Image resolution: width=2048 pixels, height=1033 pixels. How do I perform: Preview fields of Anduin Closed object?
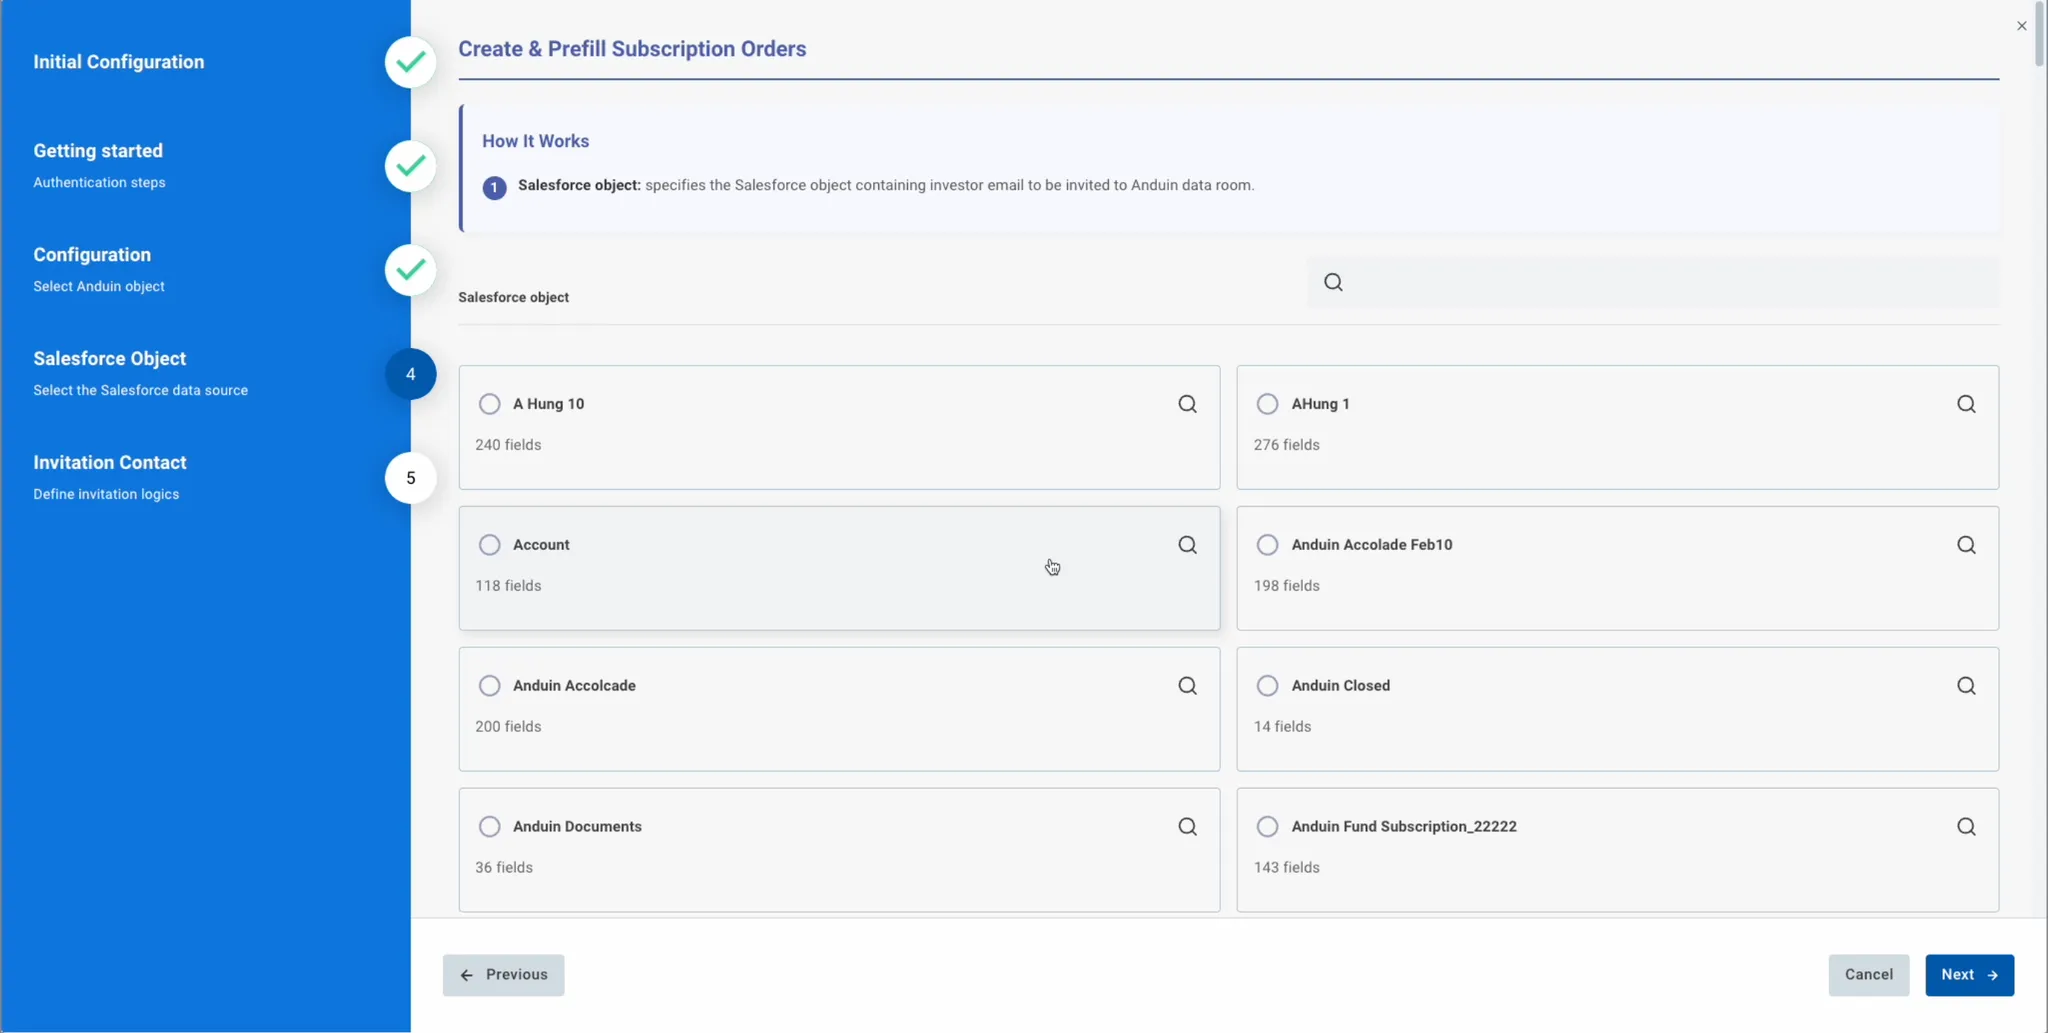(x=1966, y=686)
